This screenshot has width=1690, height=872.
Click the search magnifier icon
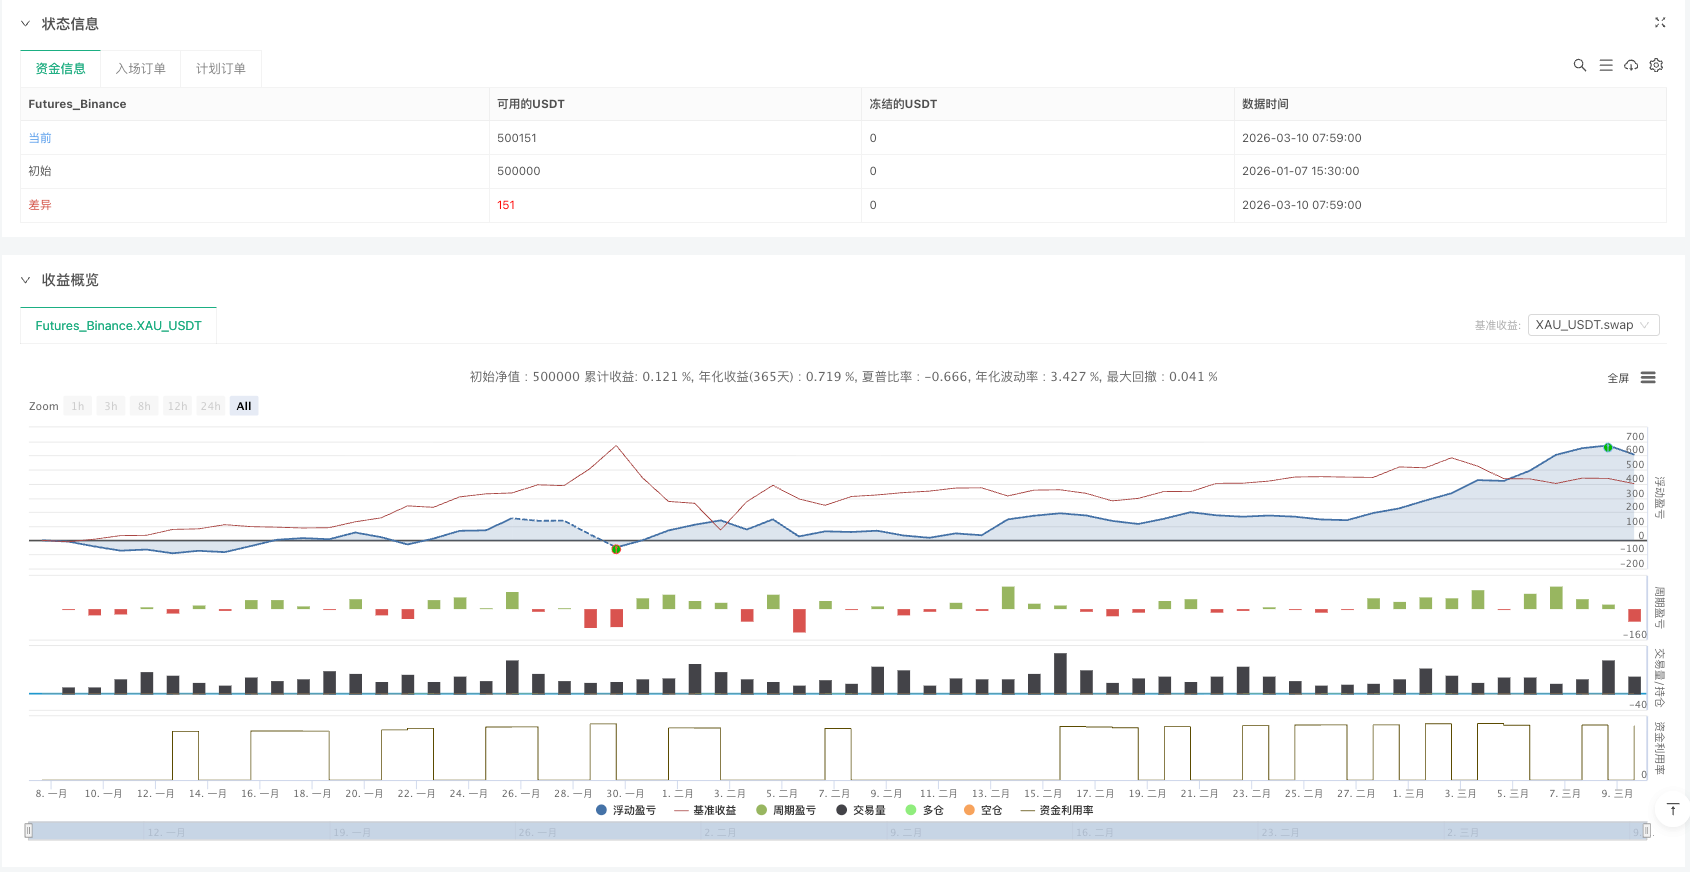(1580, 65)
